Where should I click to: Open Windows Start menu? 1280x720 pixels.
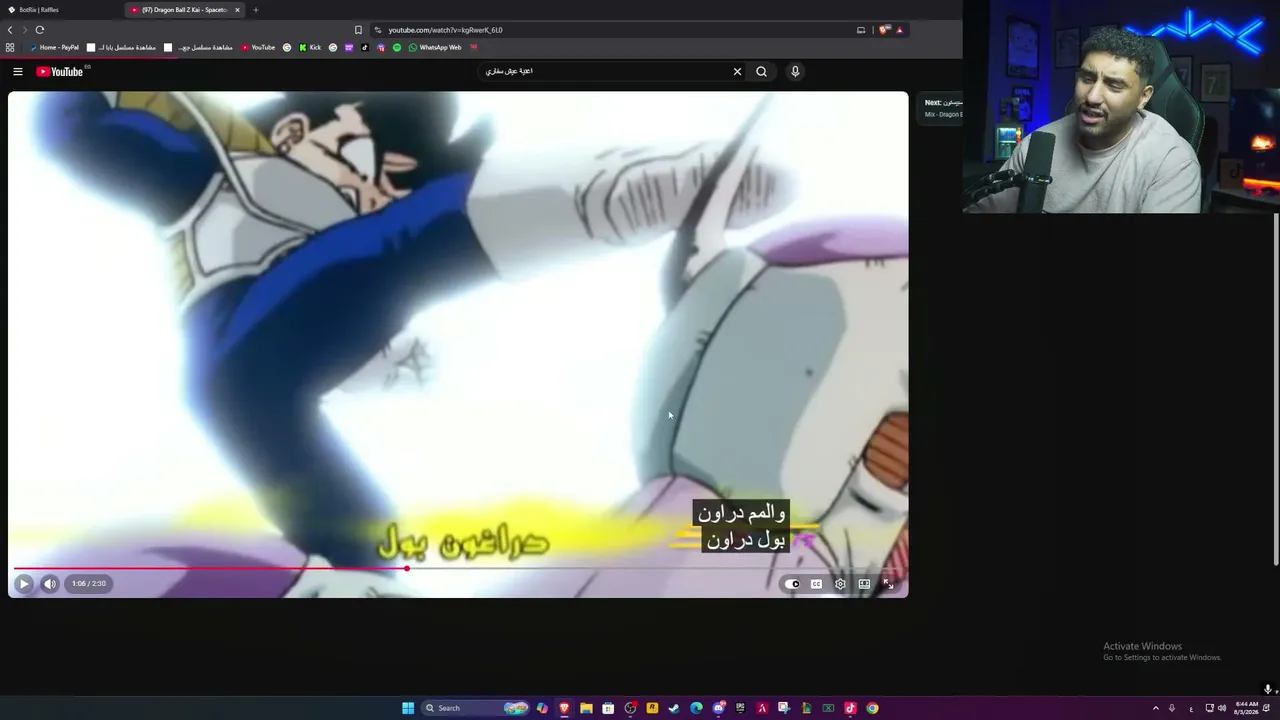point(408,708)
